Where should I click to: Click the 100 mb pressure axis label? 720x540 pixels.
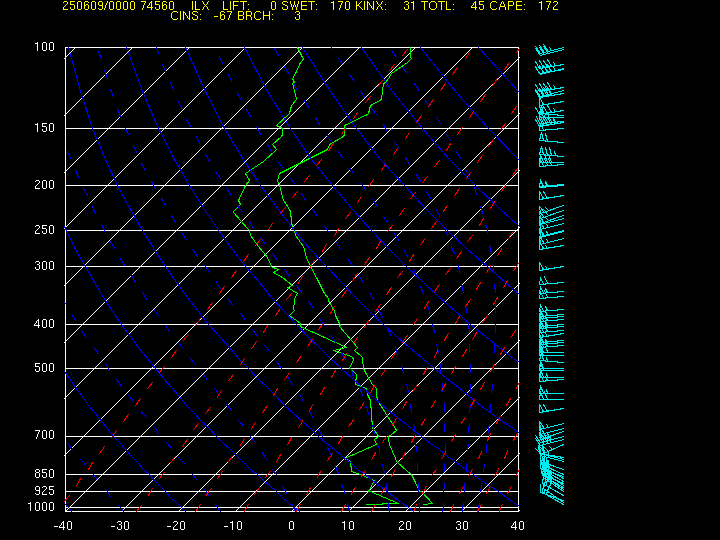[45, 47]
